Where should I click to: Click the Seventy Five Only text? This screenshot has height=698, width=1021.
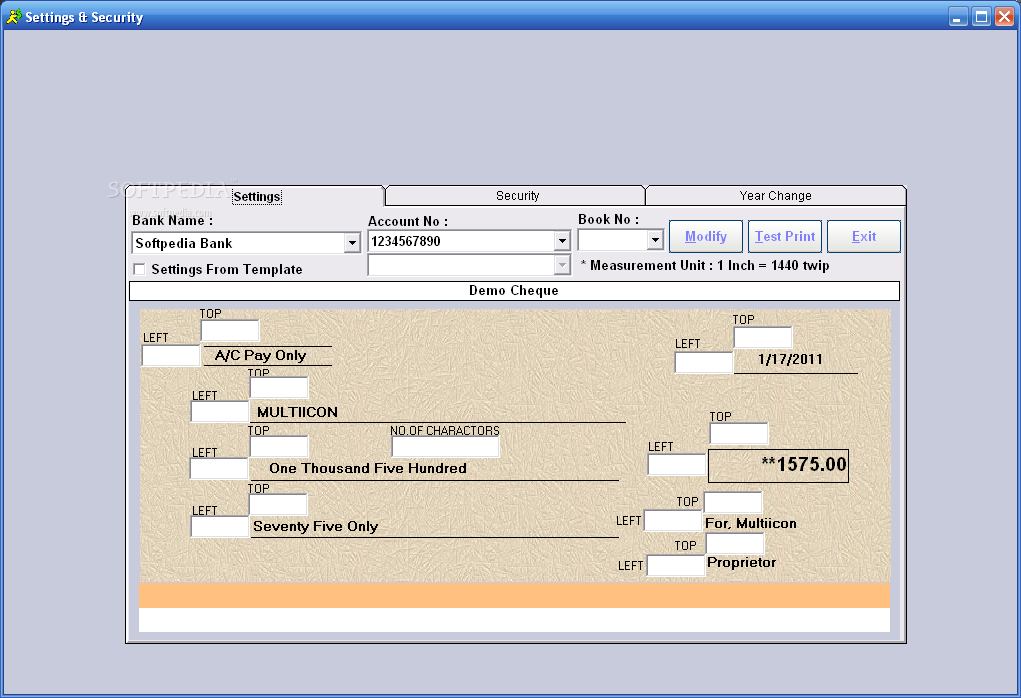(316, 526)
